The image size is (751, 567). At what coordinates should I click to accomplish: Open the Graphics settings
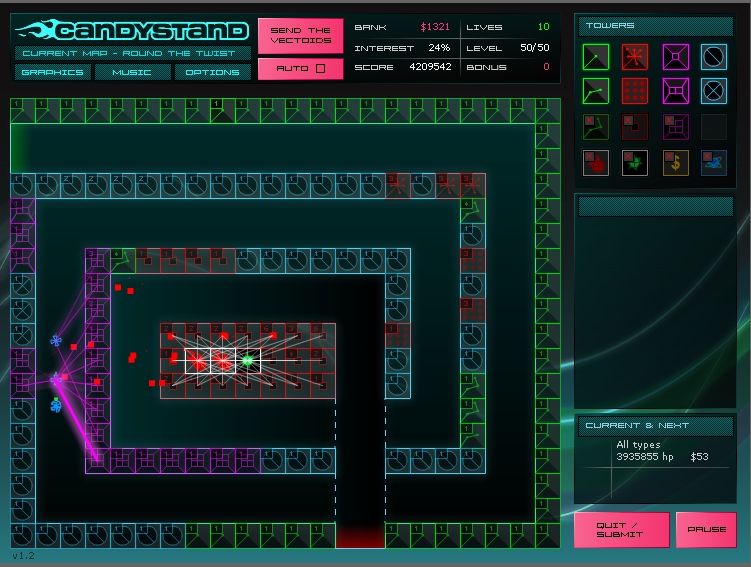(53, 72)
